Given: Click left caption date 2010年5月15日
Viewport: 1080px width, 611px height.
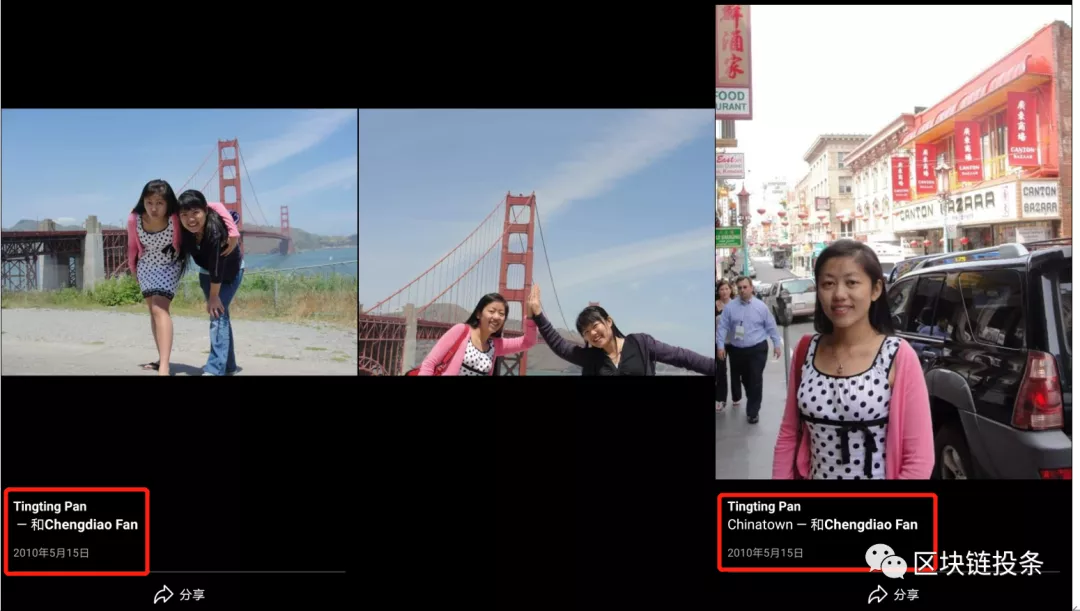Looking at the screenshot, I should click(x=51, y=552).
